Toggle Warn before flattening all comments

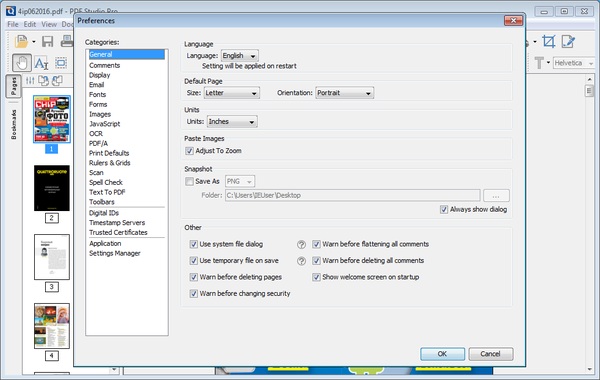pyautogui.click(x=316, y=244)
